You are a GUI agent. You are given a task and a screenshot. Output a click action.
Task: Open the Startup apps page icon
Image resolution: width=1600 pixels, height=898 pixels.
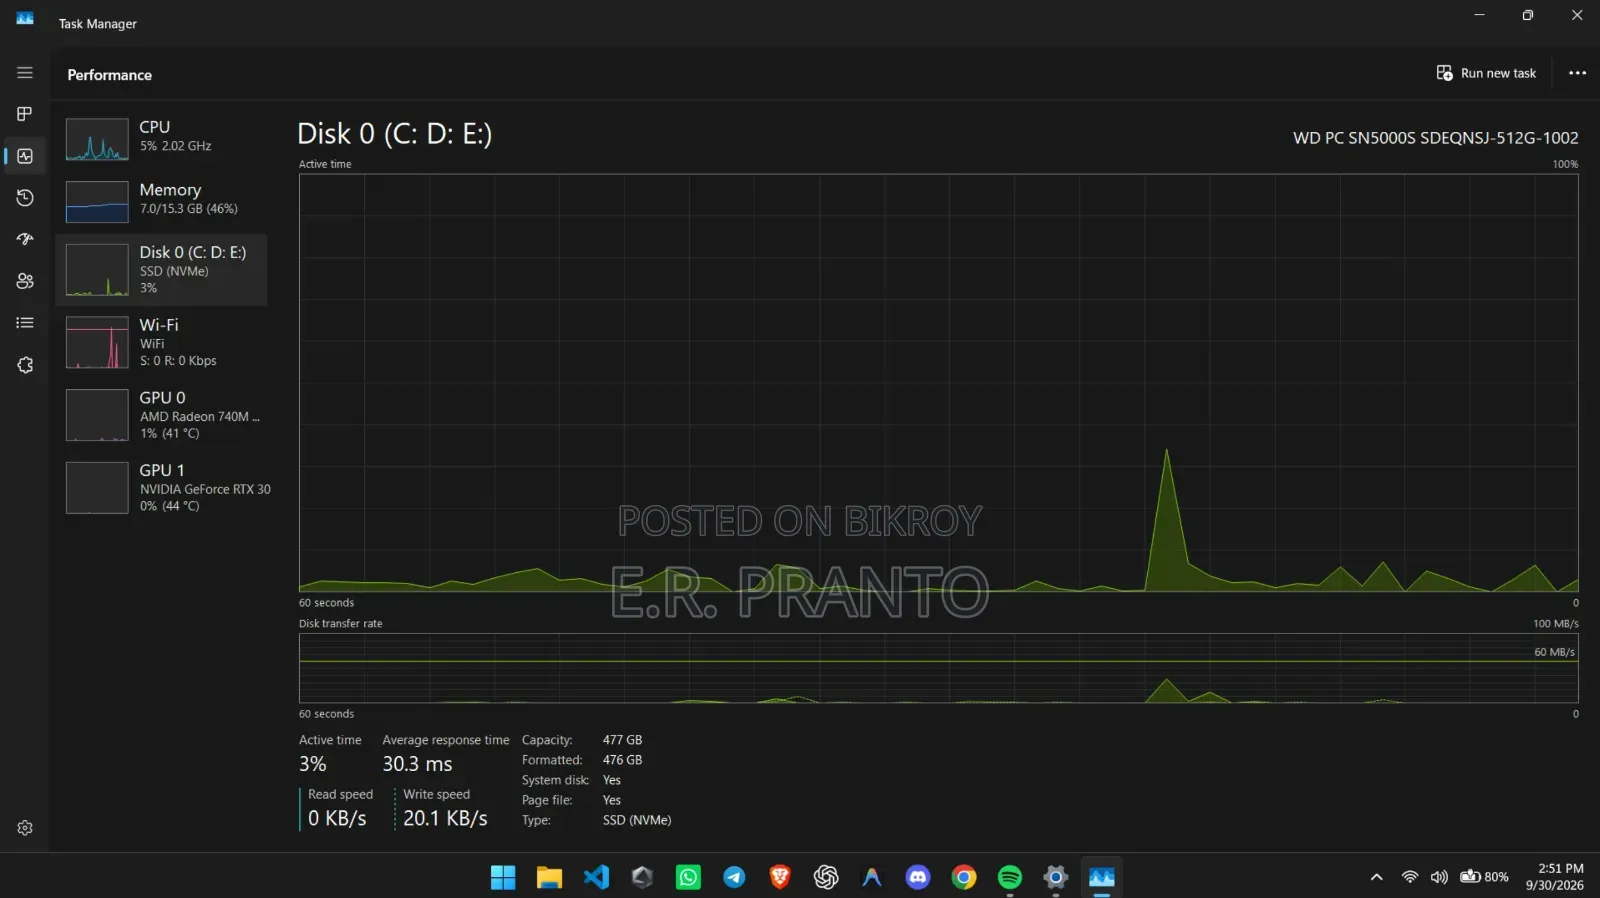click(25, 239)
